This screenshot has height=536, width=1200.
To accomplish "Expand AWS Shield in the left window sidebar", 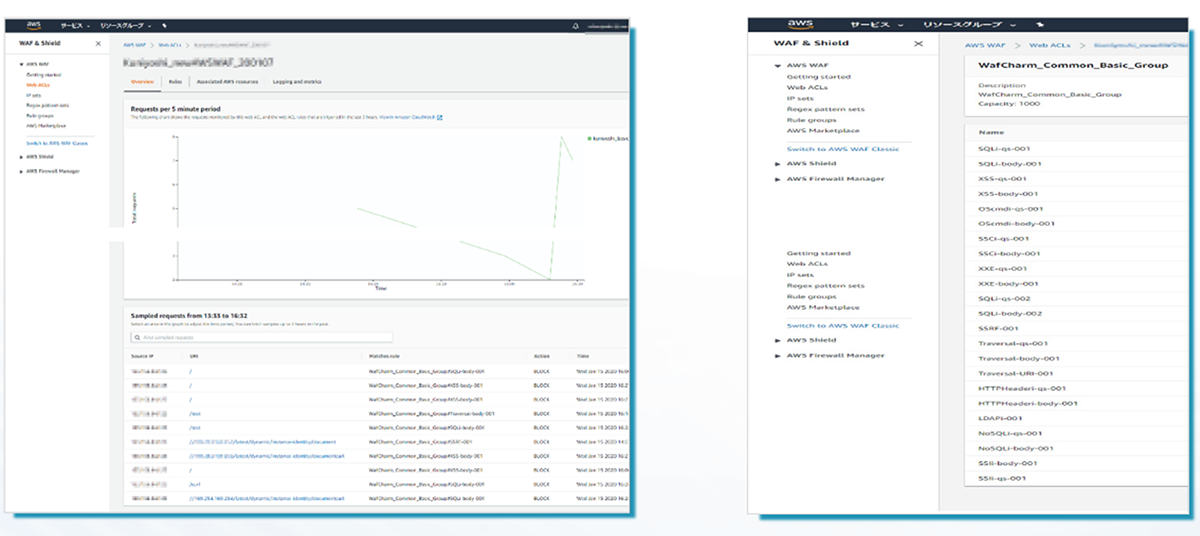I will tap(22, 157).
